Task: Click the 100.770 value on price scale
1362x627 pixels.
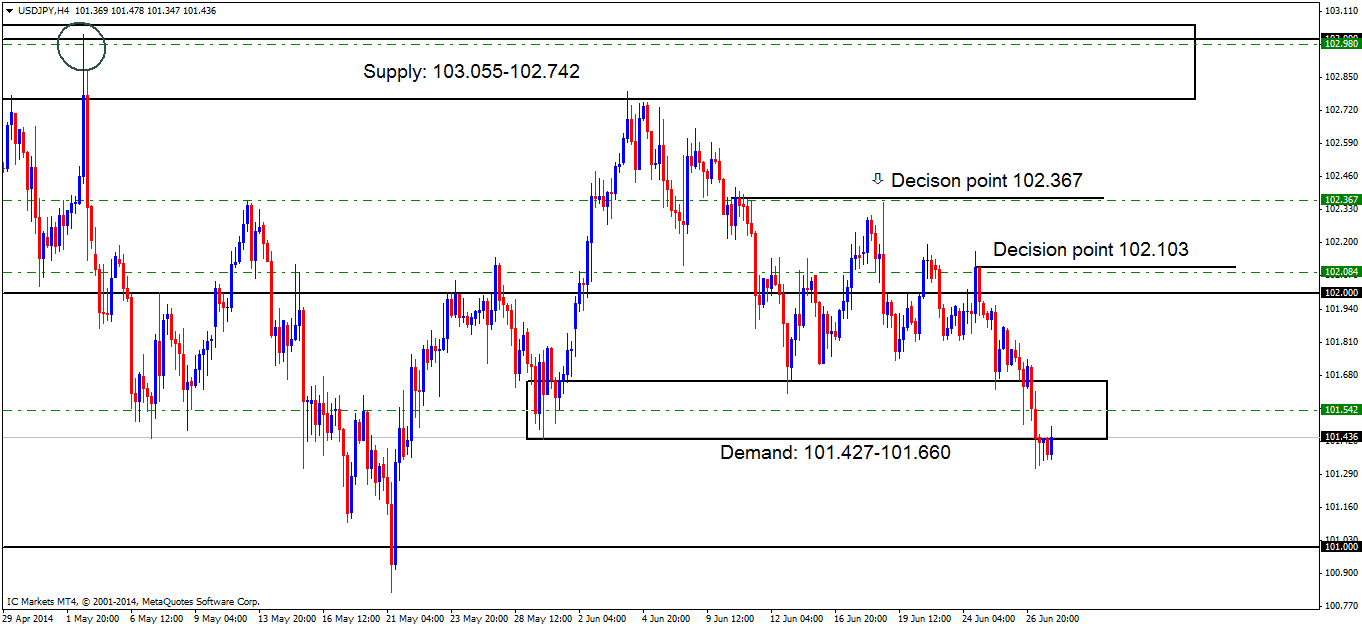Action: pyautogui.click(x=1340, y=605)
